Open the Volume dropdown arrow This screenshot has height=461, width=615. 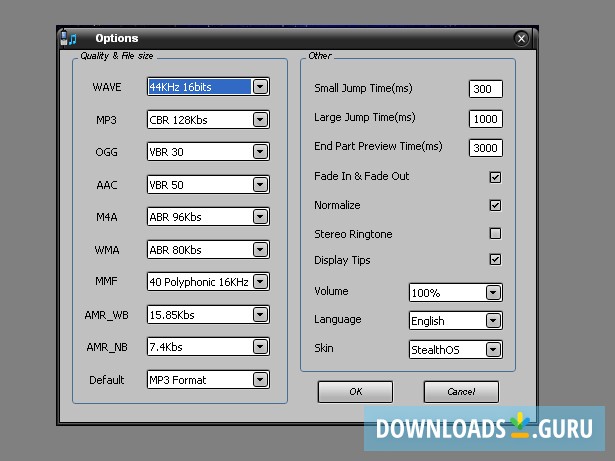tap(493, 292)
